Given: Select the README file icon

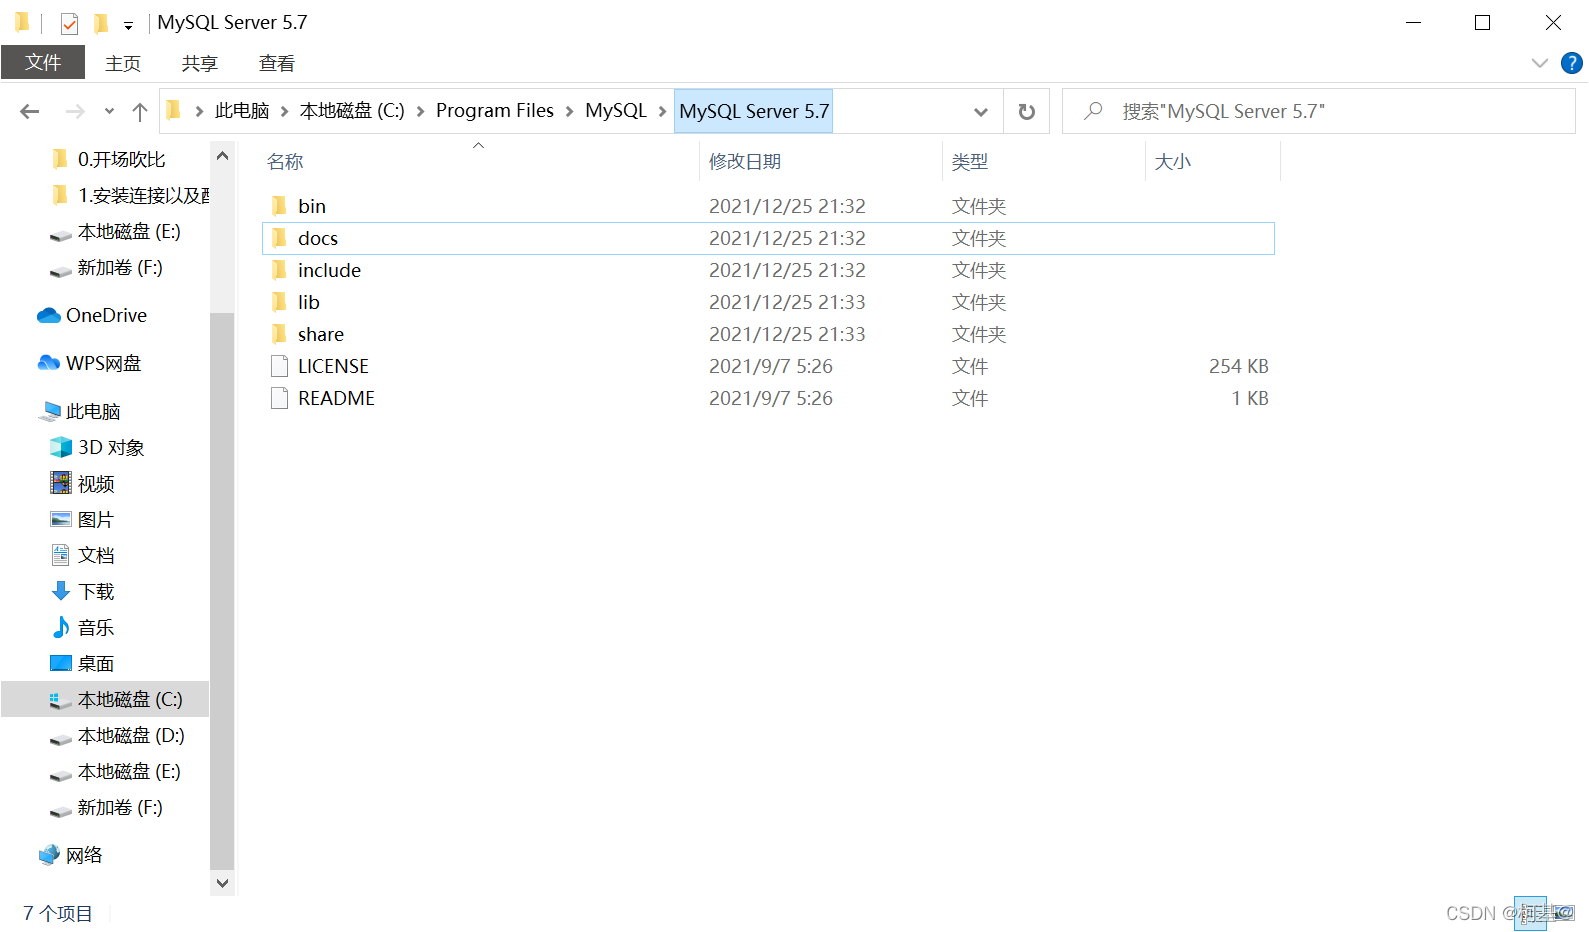Looking at the screenshot, I should point(279,398).
